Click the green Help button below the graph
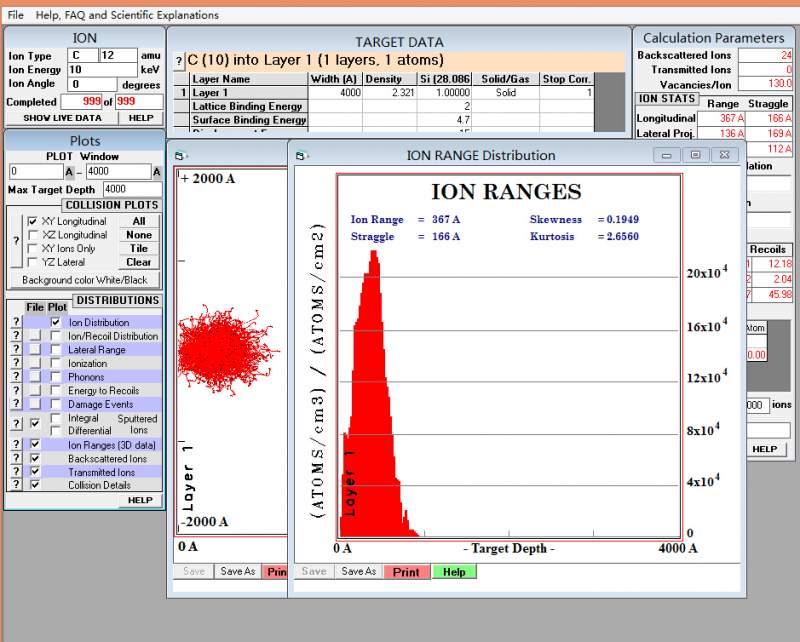 (x=454, y=572)
